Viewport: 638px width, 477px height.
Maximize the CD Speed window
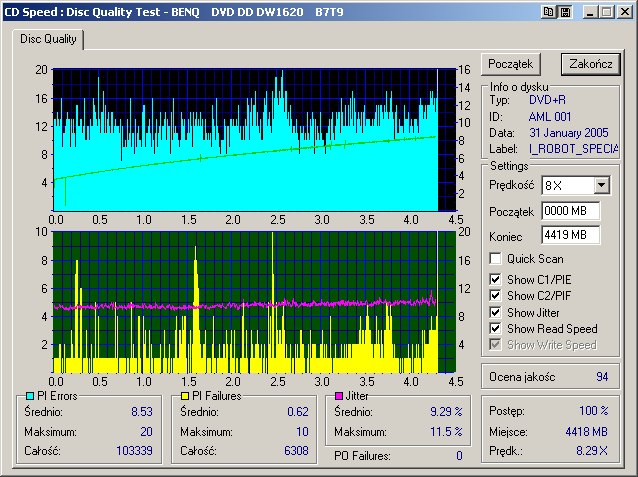(x=607, y=12)
